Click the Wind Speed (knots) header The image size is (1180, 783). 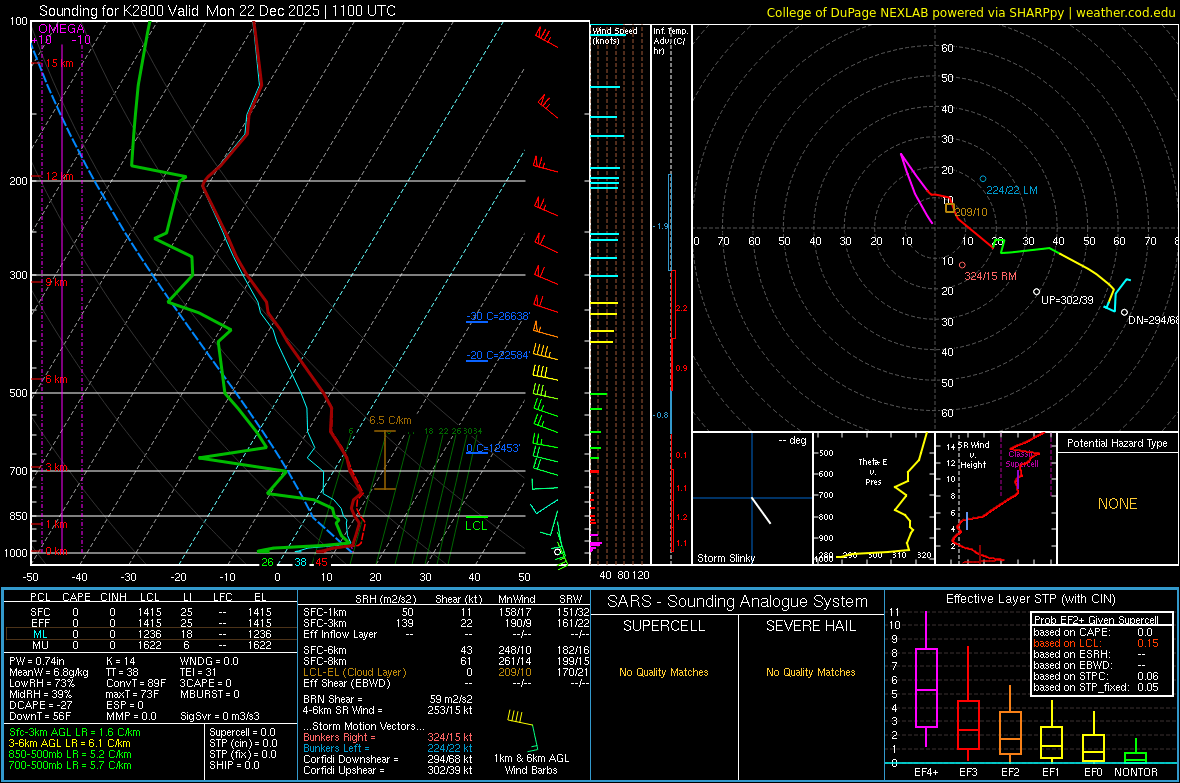coord(615,35)
